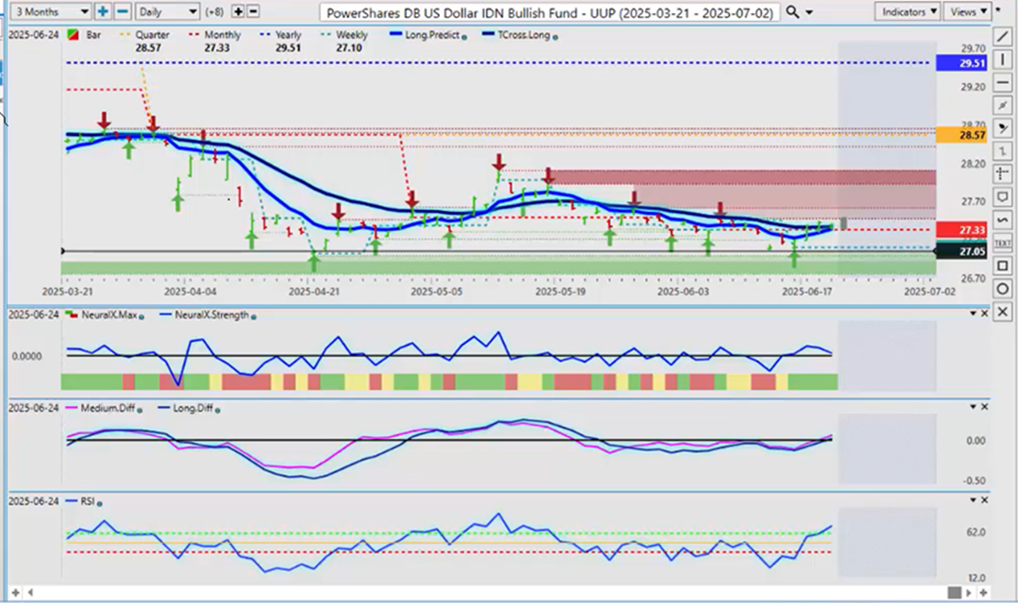The image size is (1018, 603).
Task: Close the NeuralX indicator panel
Action: point(984,314)
